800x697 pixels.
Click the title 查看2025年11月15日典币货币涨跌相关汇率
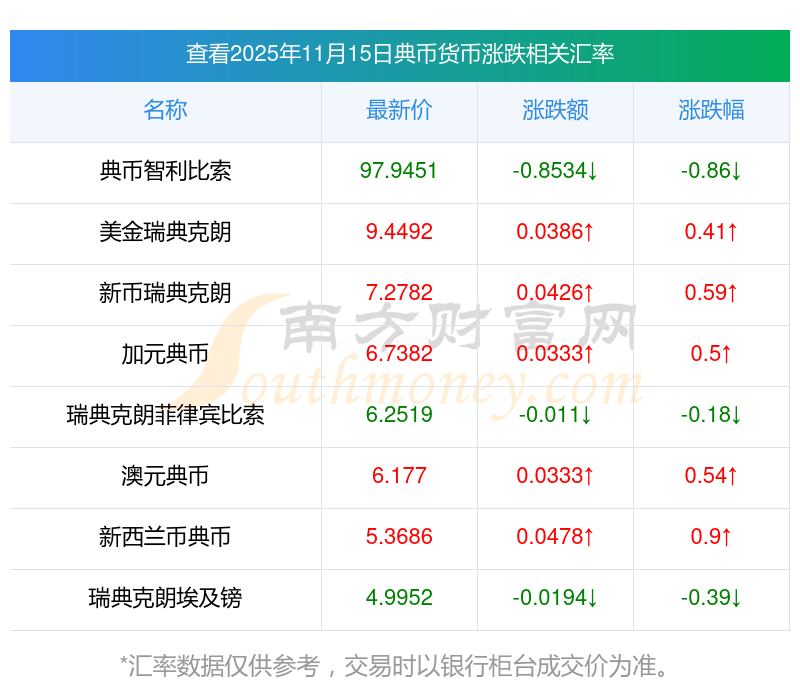[399, 54]
